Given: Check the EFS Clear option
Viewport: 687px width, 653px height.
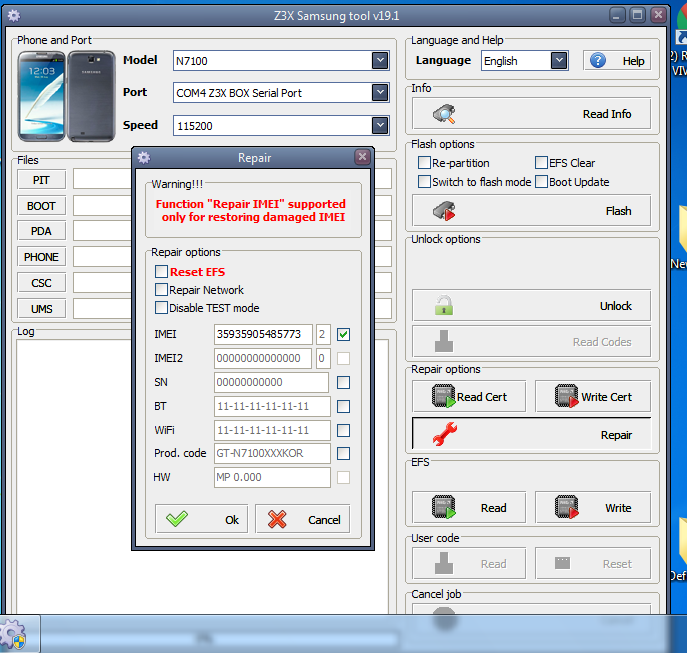Looking at the screenshot, I should [x=542, y=163].
